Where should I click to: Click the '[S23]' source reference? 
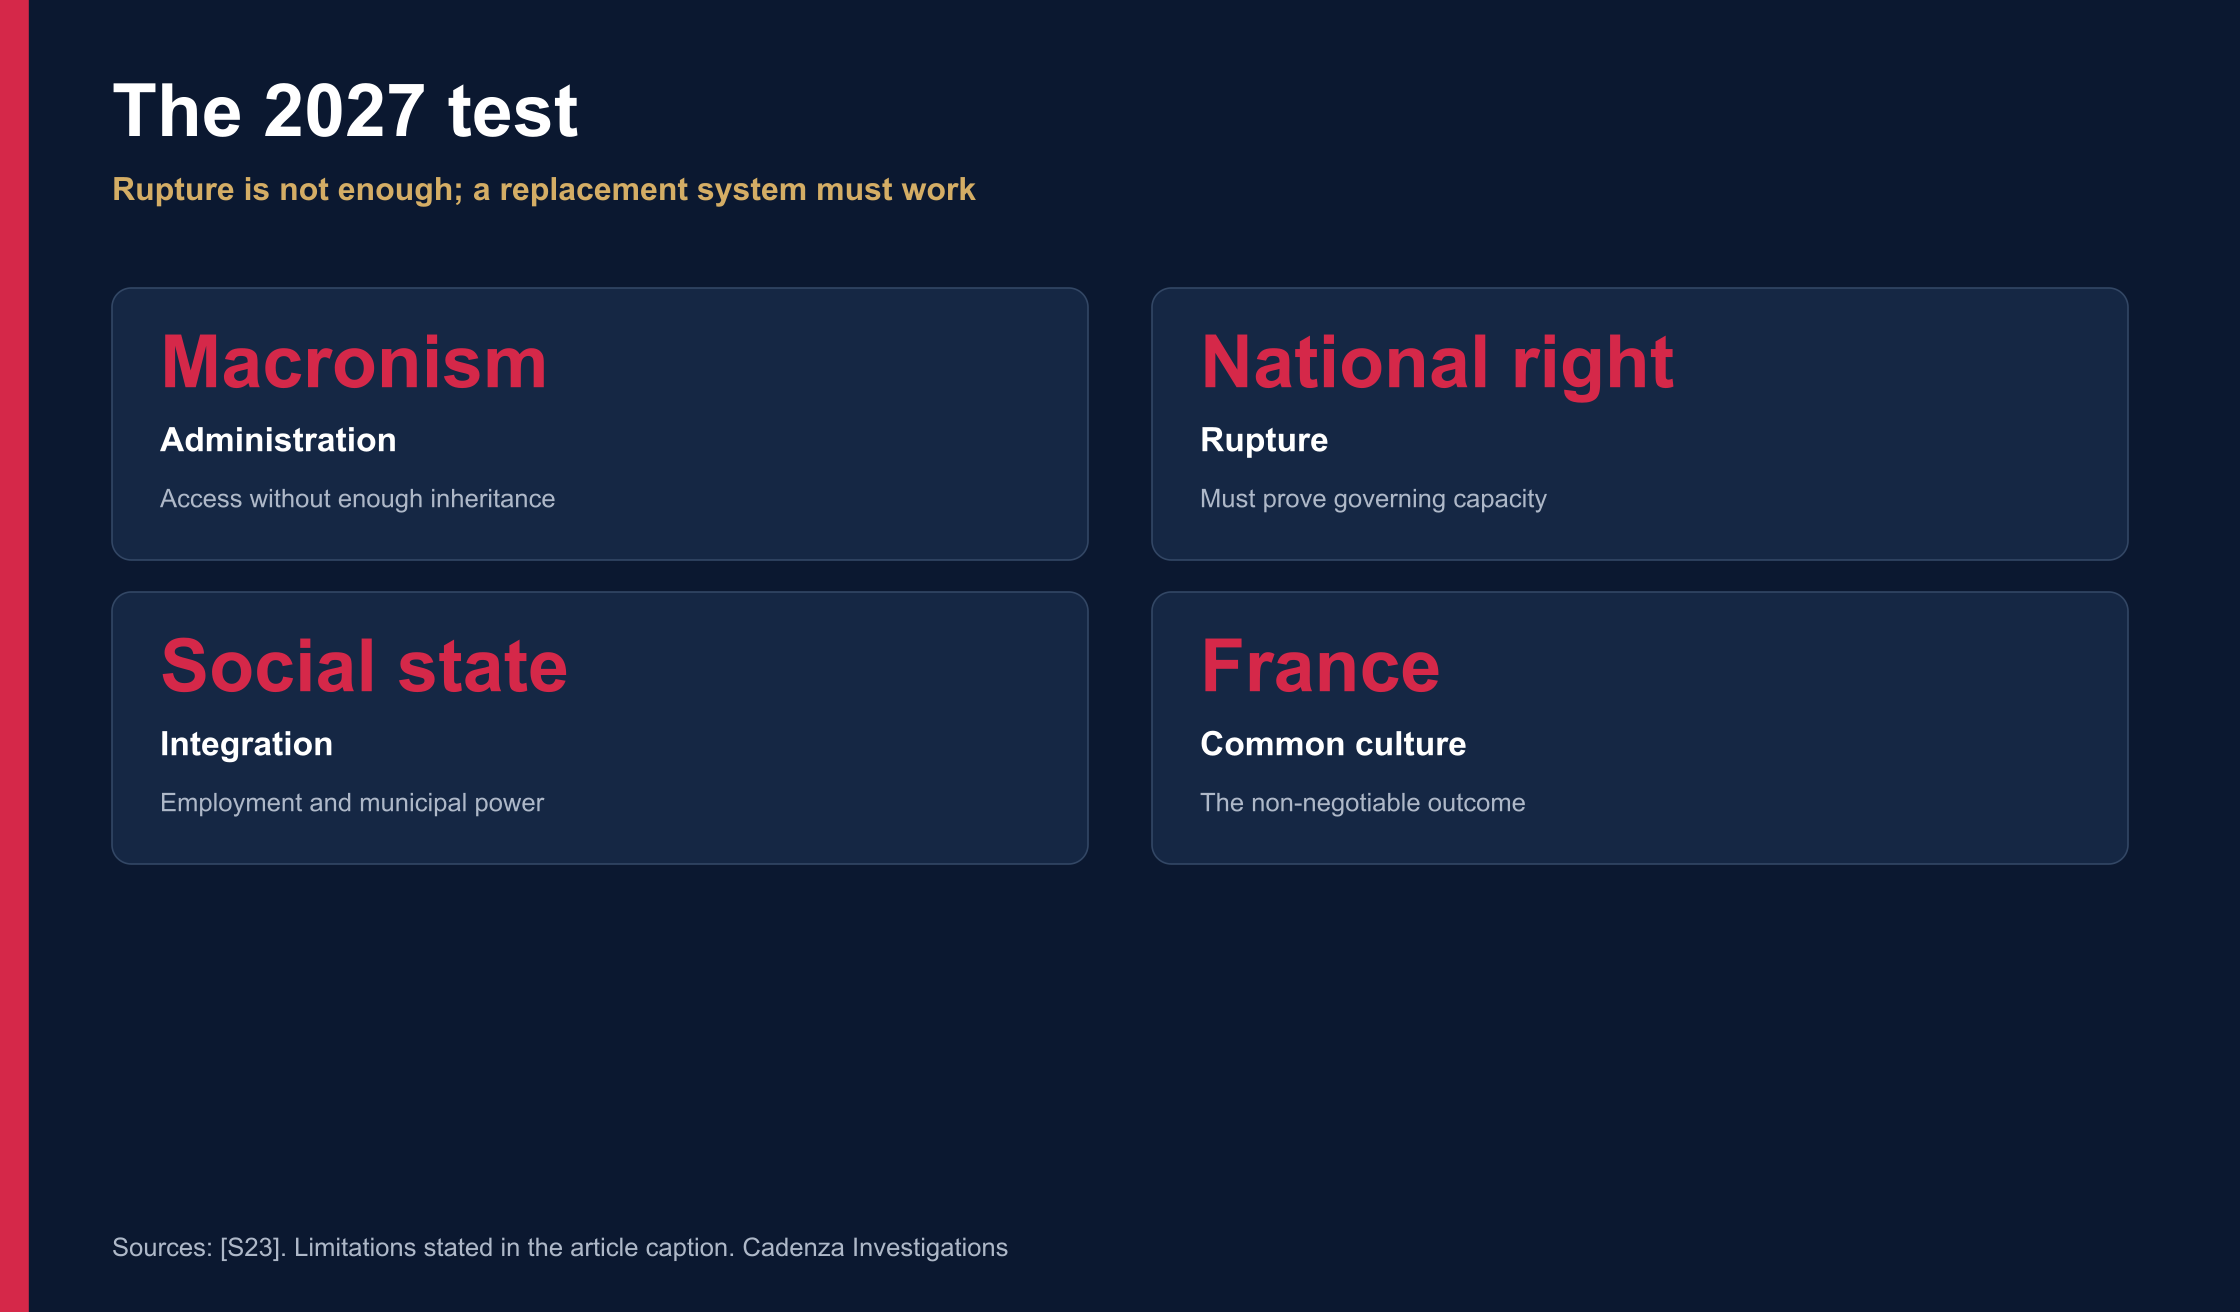pyautogui.click(x=252, y=1248)
